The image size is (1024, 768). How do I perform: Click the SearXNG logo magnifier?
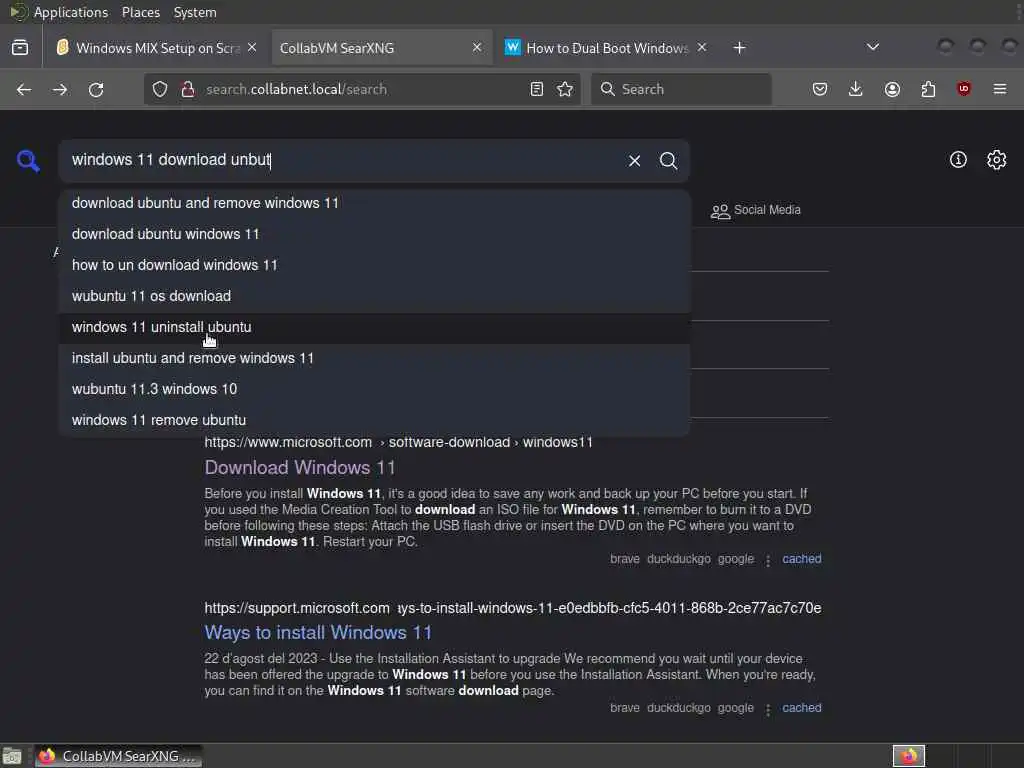point(28,161)
